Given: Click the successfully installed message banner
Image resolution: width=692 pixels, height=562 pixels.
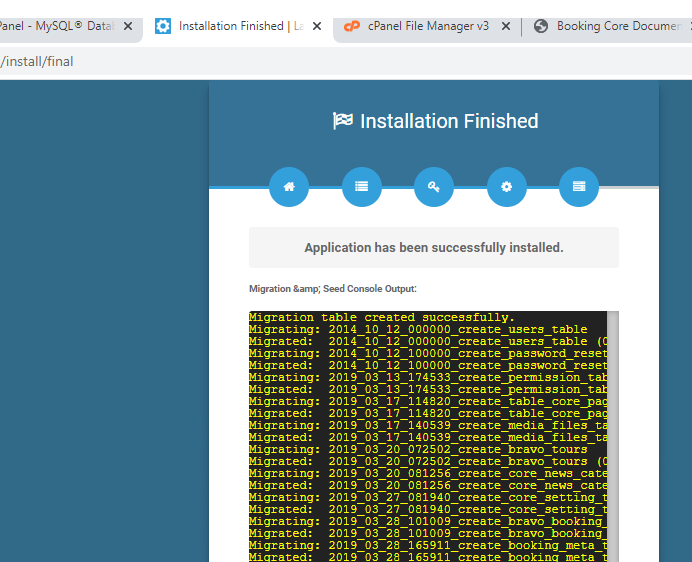Looking at the screenshot, I should pyautogui.click(x=433, y=248).
